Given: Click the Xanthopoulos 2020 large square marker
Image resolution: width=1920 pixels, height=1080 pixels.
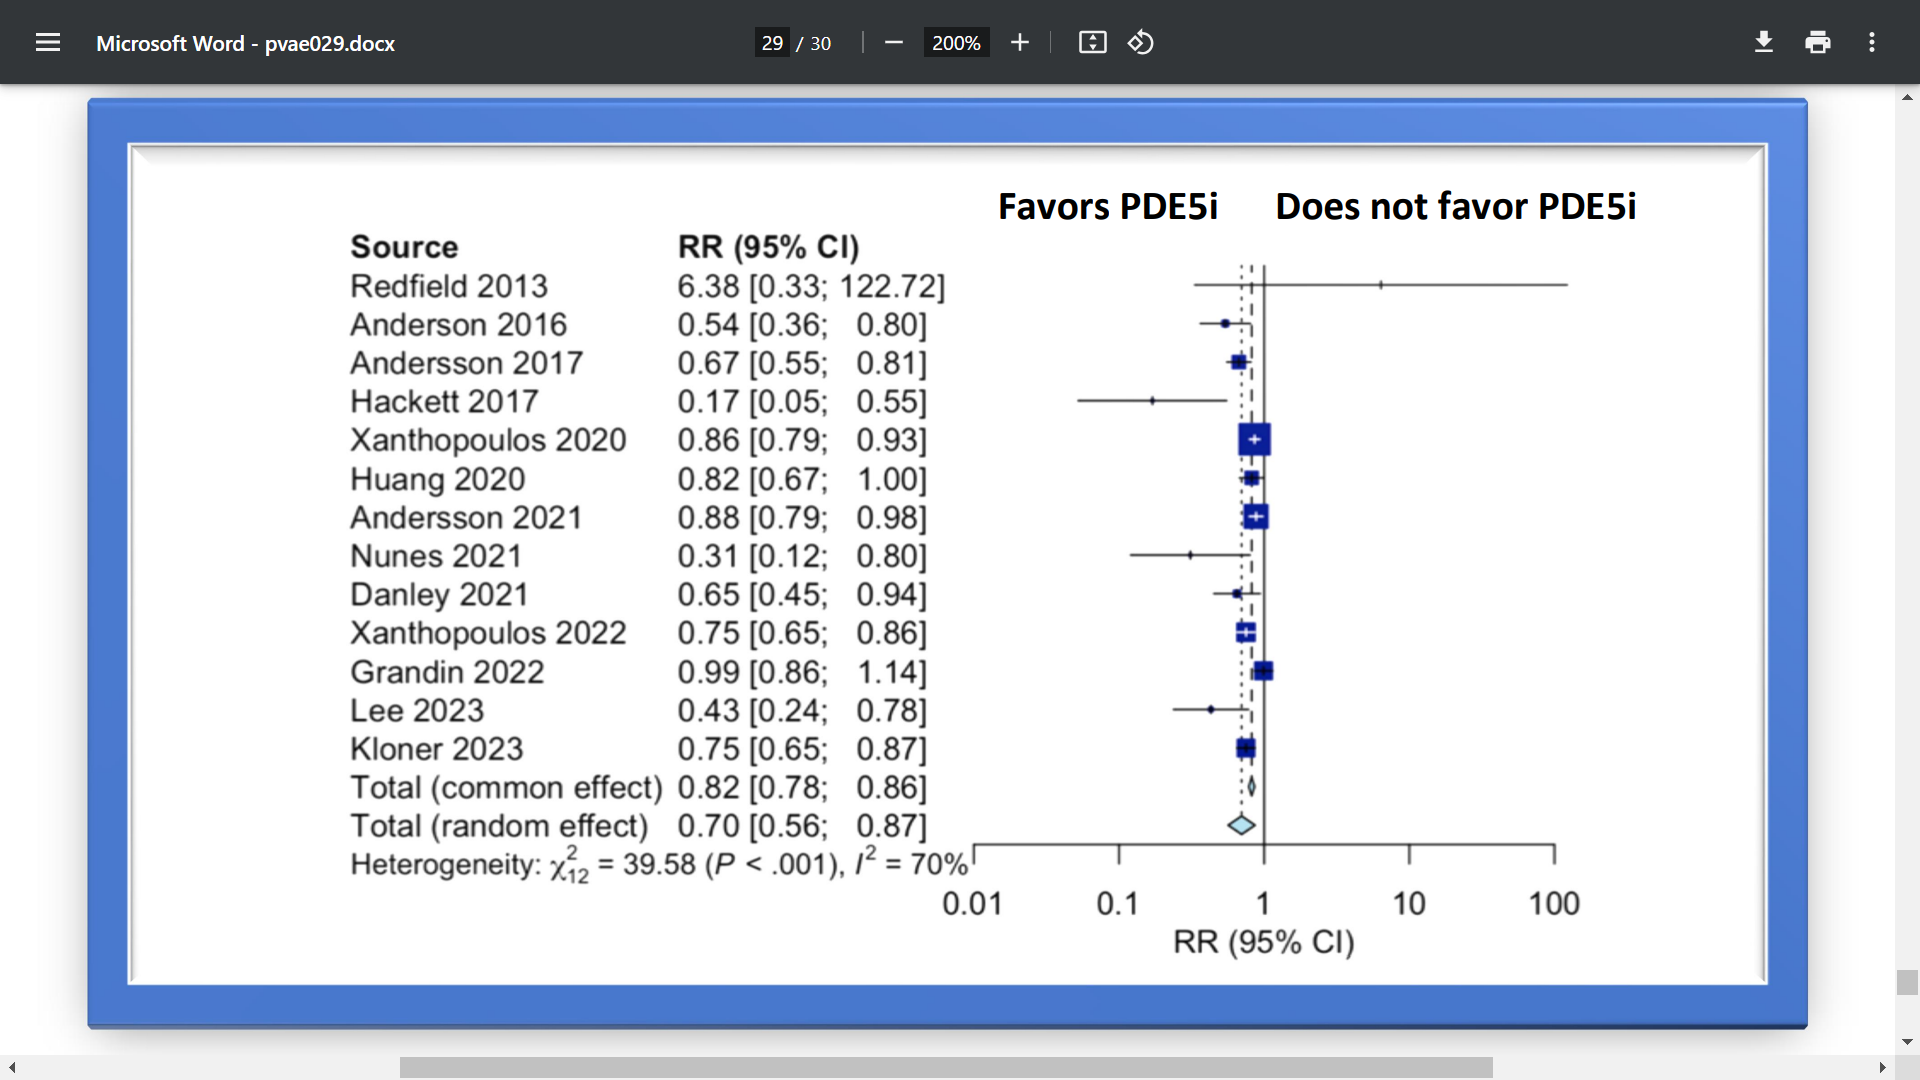Looking at the screenshot, I should (x=1254, y=439).
